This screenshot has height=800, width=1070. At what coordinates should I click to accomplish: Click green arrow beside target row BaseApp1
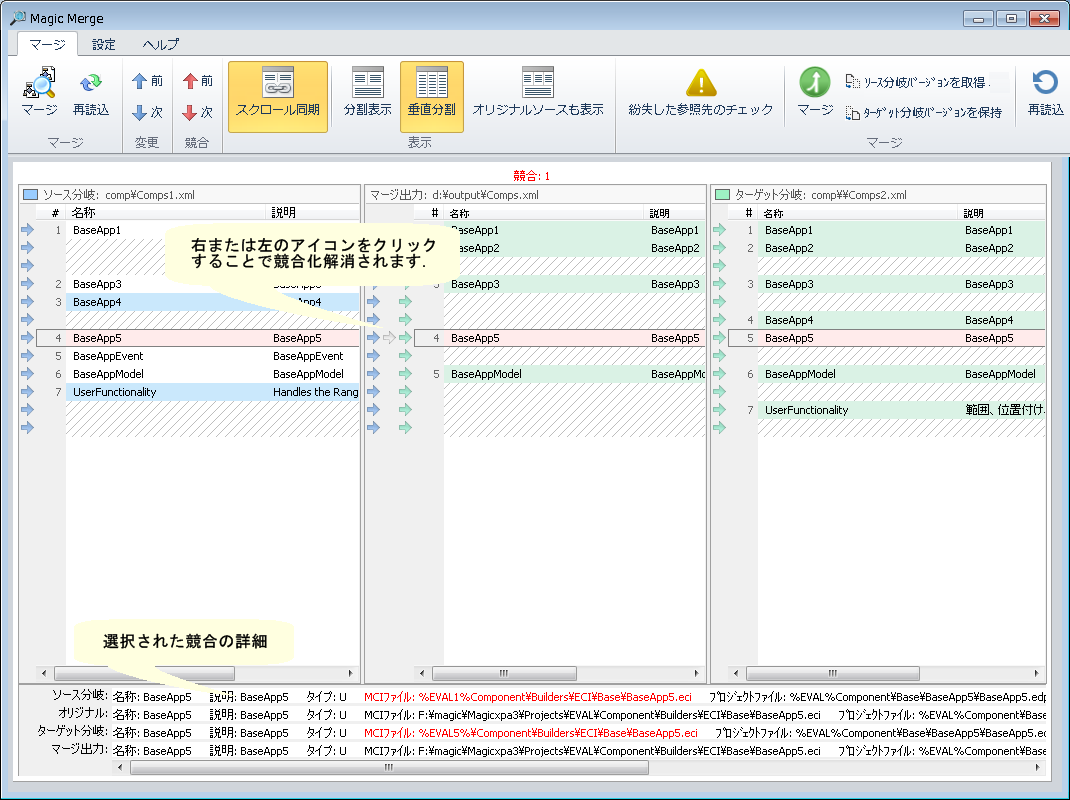pyautogui.click(x=719, y=230)
